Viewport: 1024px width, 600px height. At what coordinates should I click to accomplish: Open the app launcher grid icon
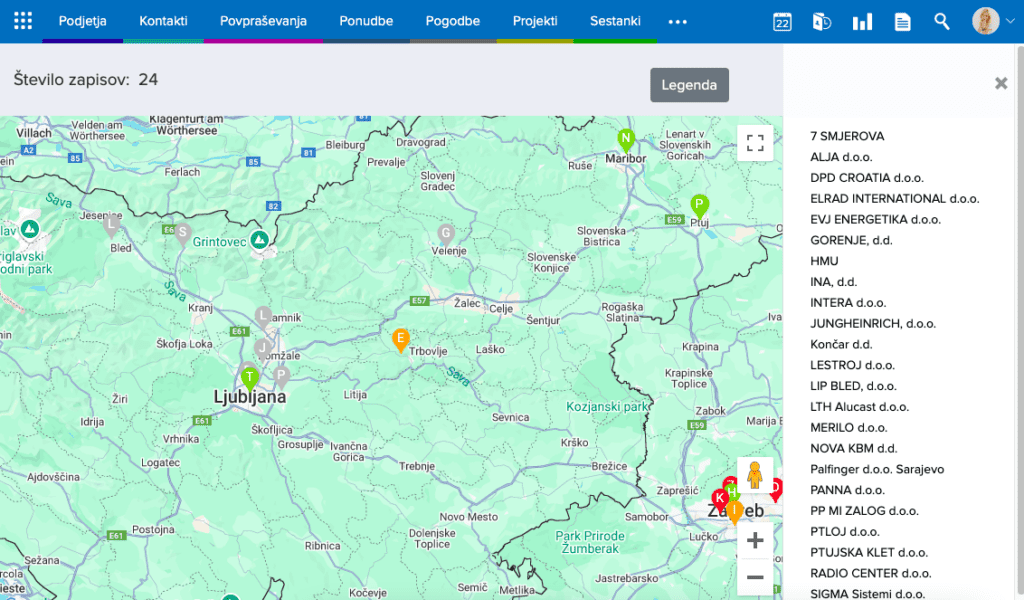(x=23, y=21)
